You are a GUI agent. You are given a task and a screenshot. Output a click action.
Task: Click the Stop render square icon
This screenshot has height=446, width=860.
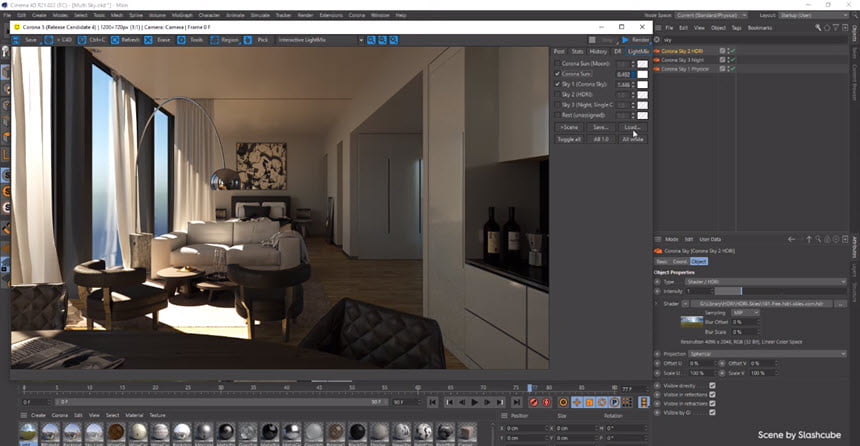point(592,40)
